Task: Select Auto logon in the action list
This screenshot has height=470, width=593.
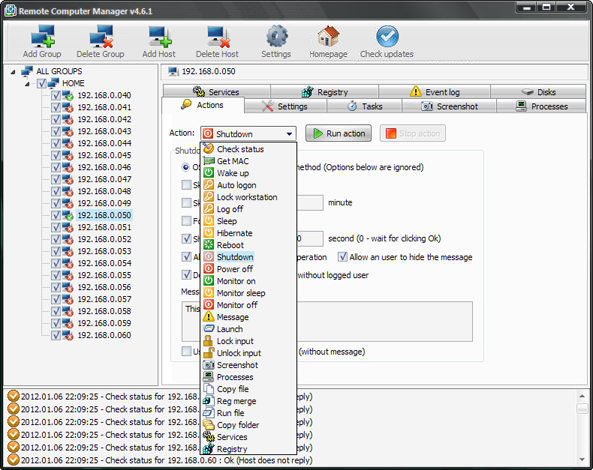Action: [x=236, y=185]
